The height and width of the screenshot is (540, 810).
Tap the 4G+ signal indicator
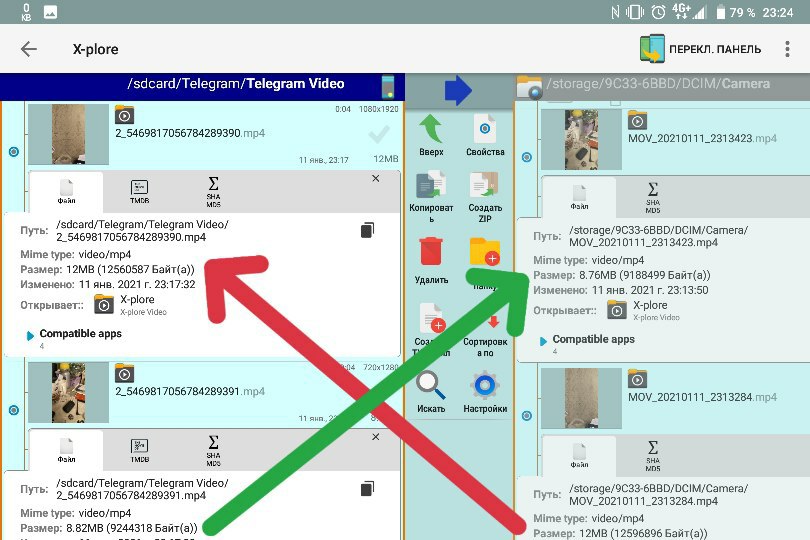click(689, 11)
